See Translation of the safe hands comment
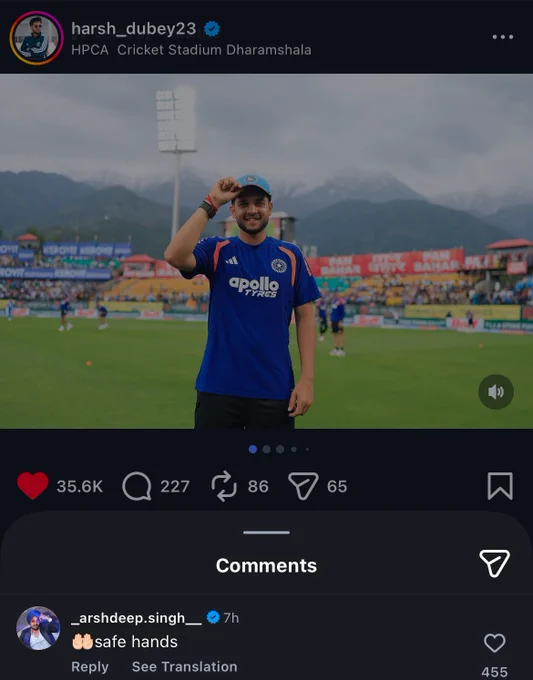 [184, 667]
